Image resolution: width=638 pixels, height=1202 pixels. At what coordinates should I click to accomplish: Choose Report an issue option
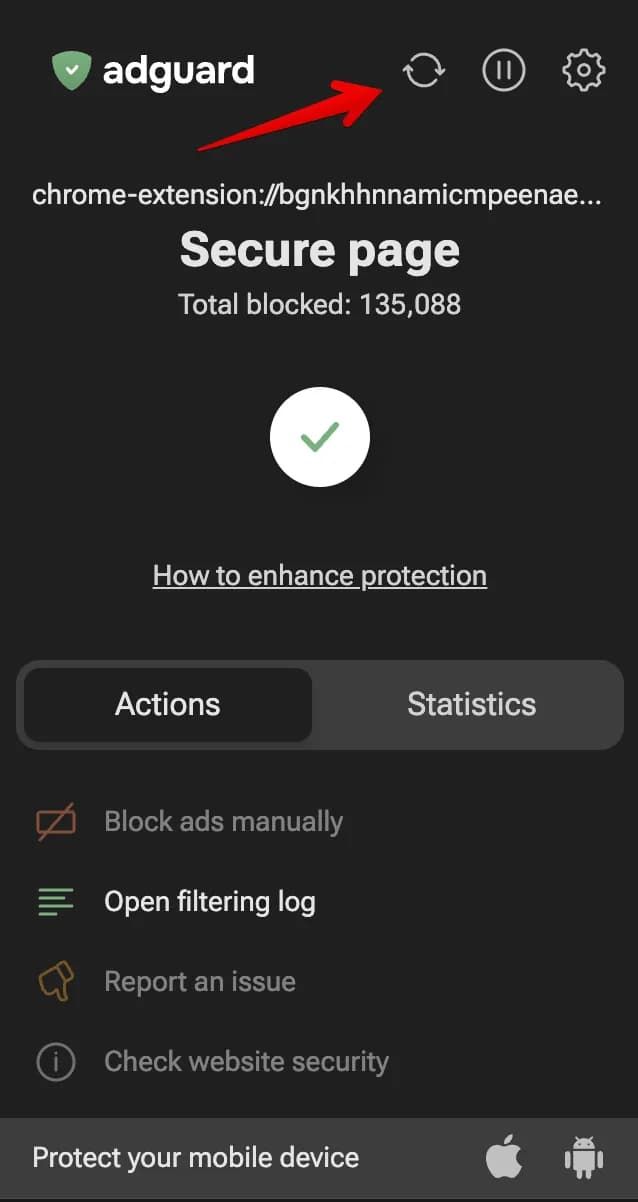[201, 981]
